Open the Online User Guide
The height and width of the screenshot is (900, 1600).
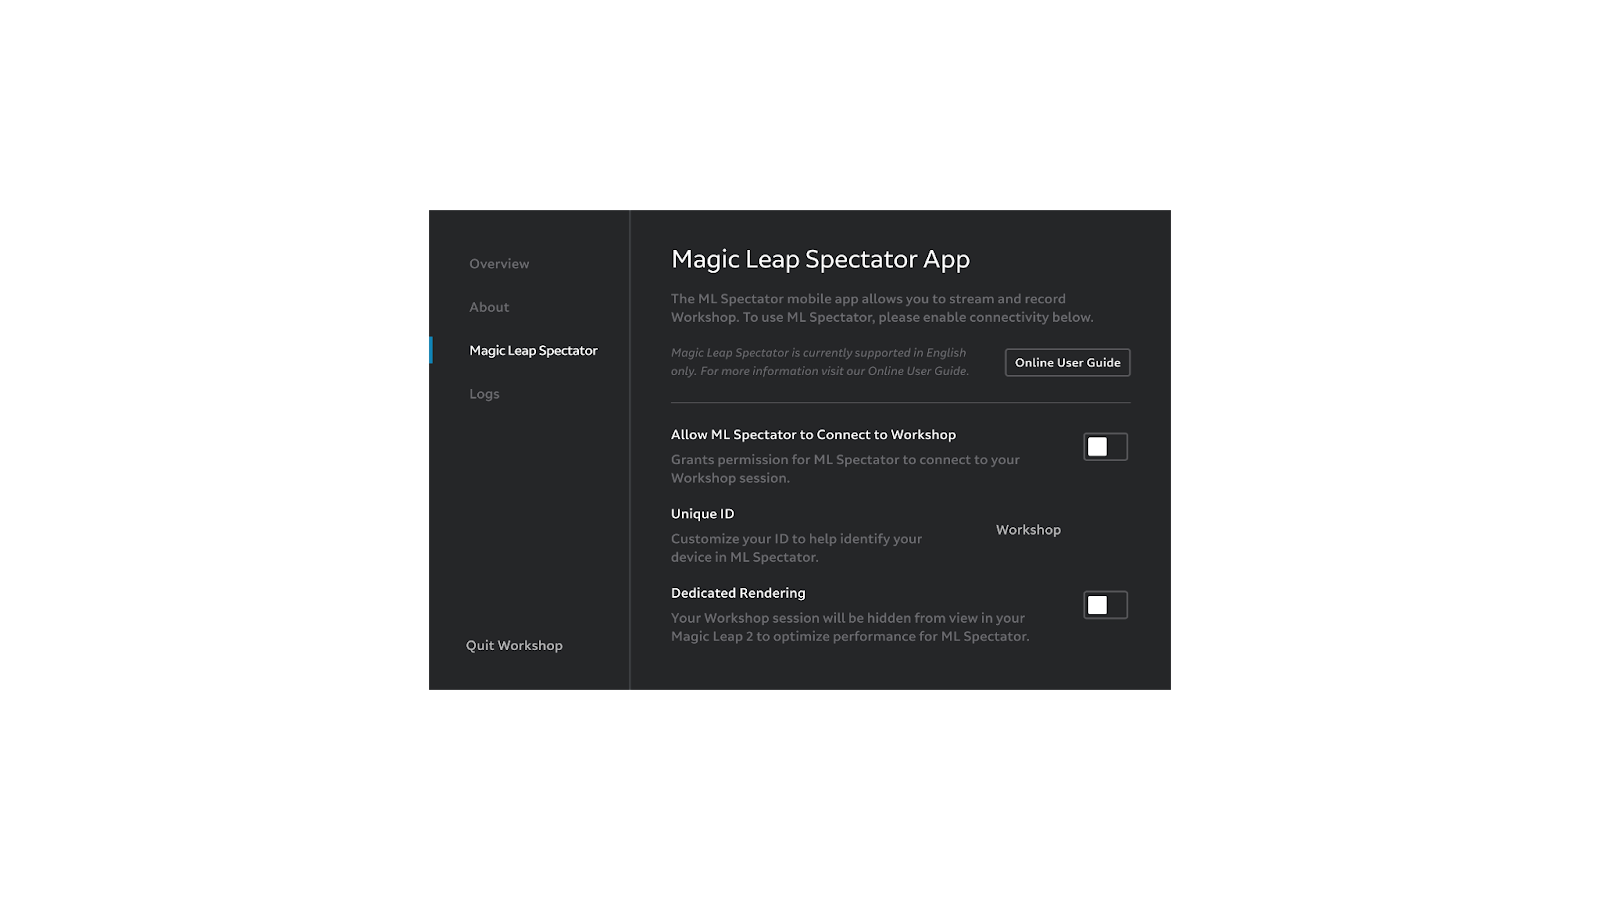pos(1066,362)
